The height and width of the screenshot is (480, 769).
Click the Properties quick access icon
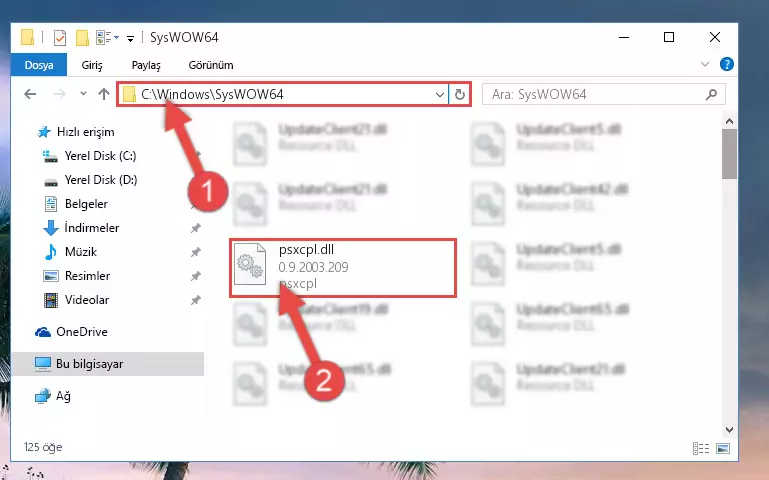(x=60, y=37)
